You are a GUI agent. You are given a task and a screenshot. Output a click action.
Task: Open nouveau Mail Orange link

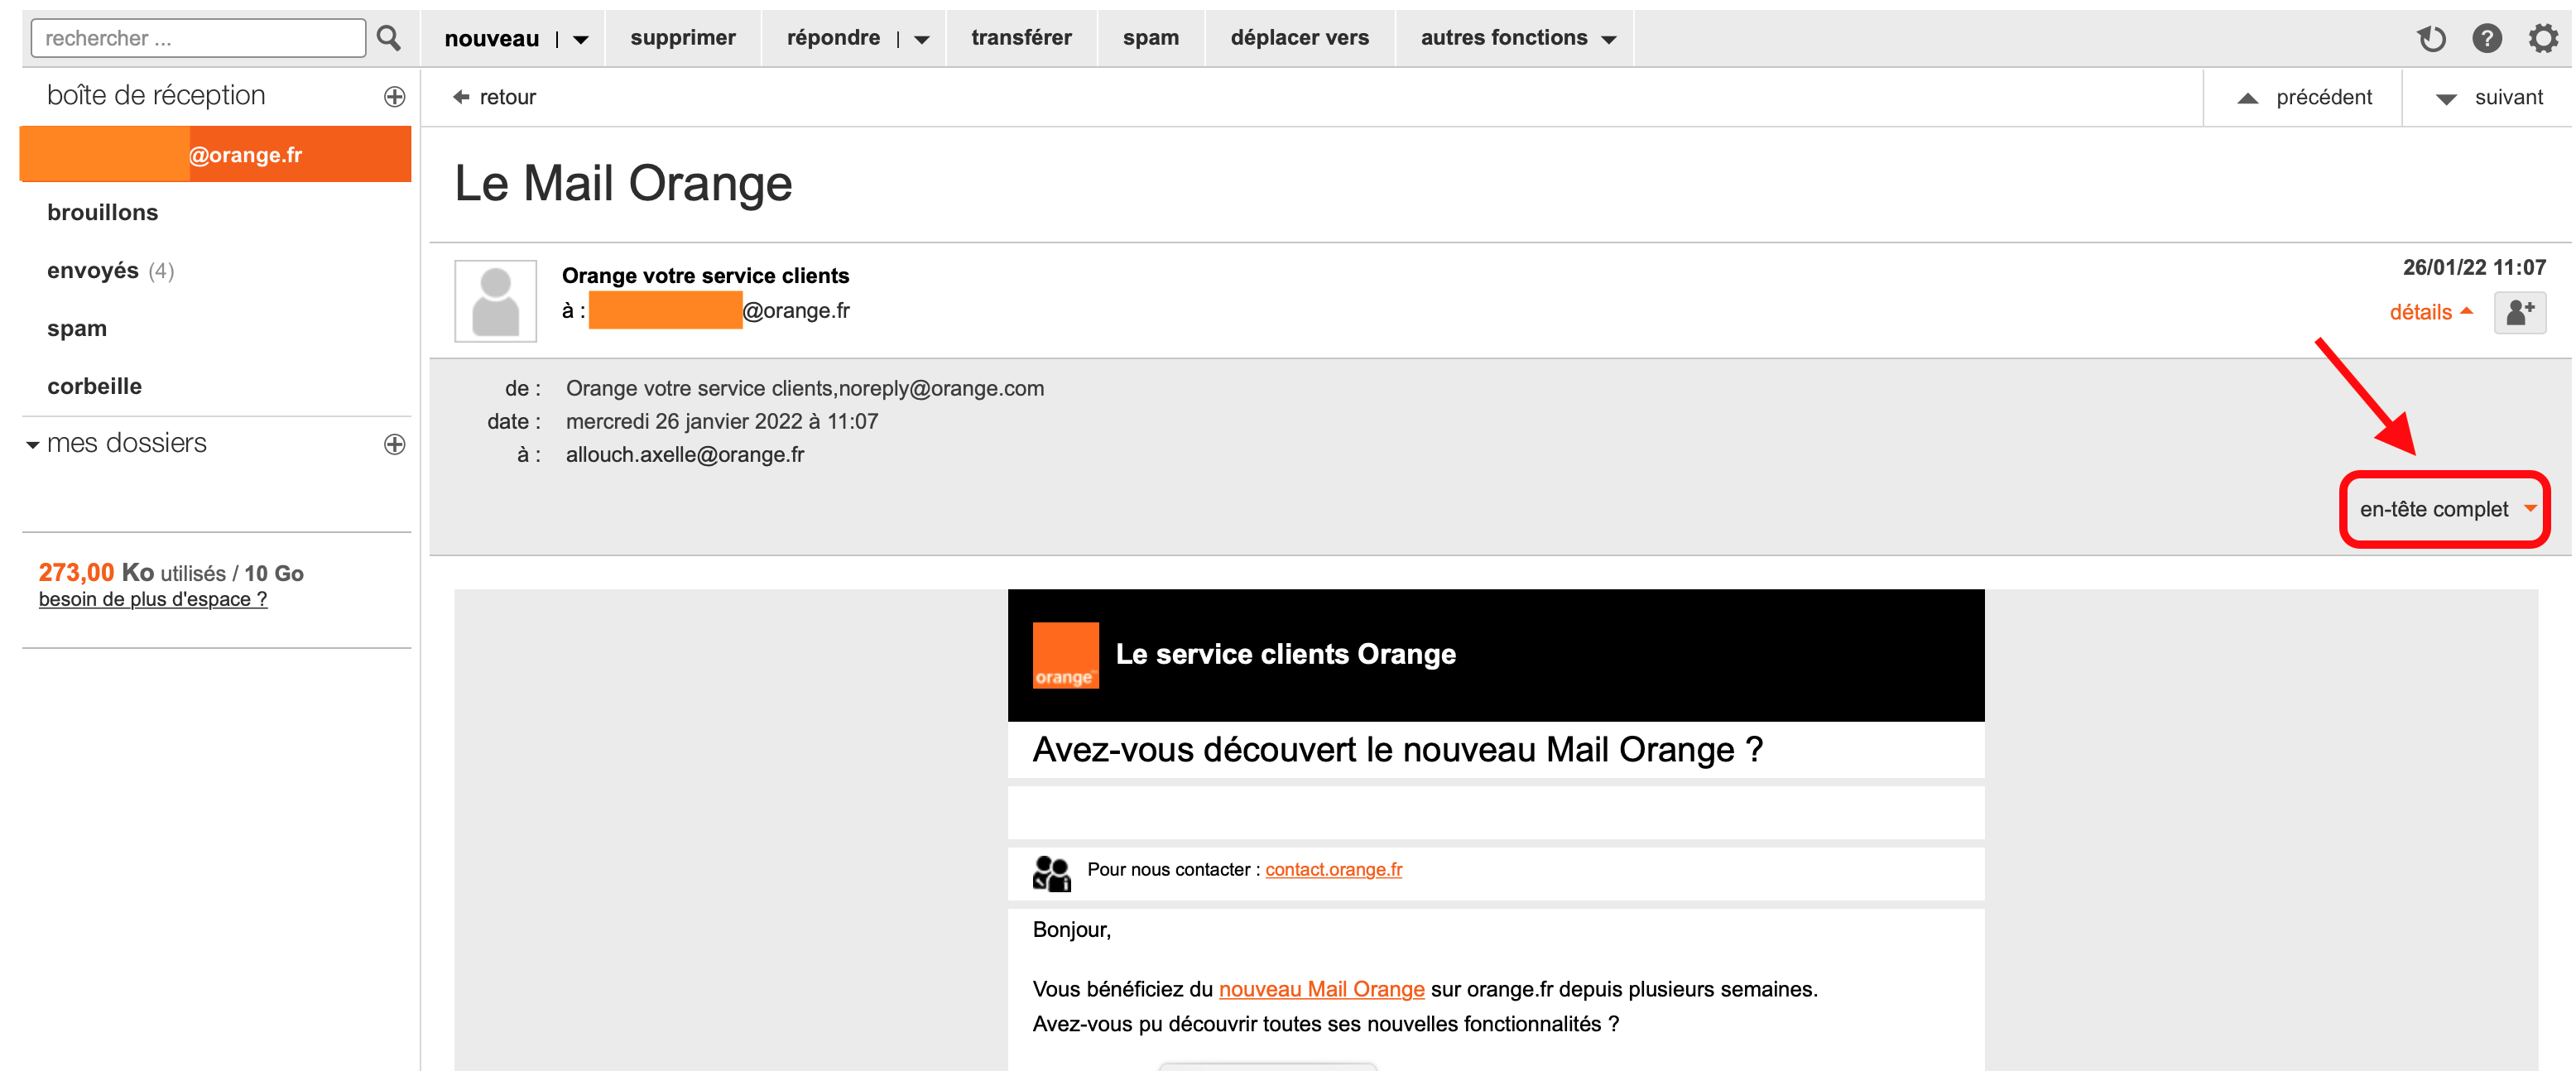[x=1321, y=989]
